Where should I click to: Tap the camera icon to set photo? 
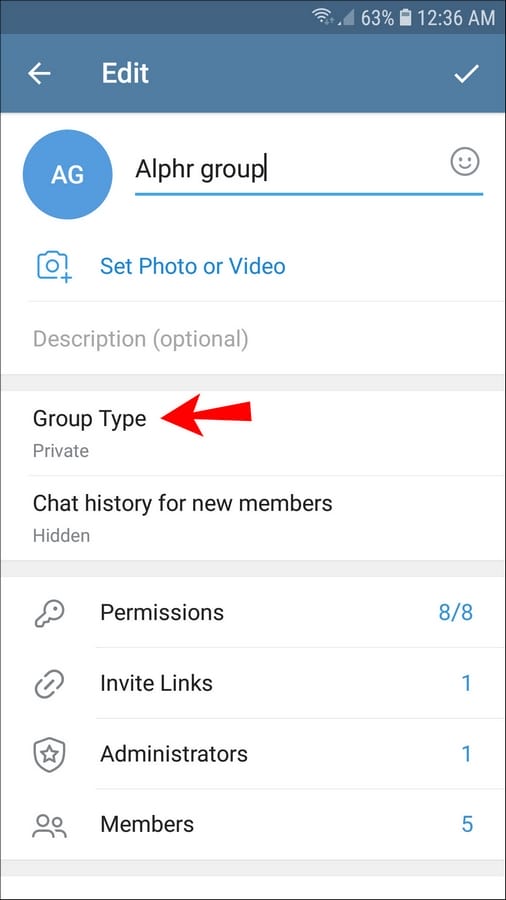[x=55, y=267]
